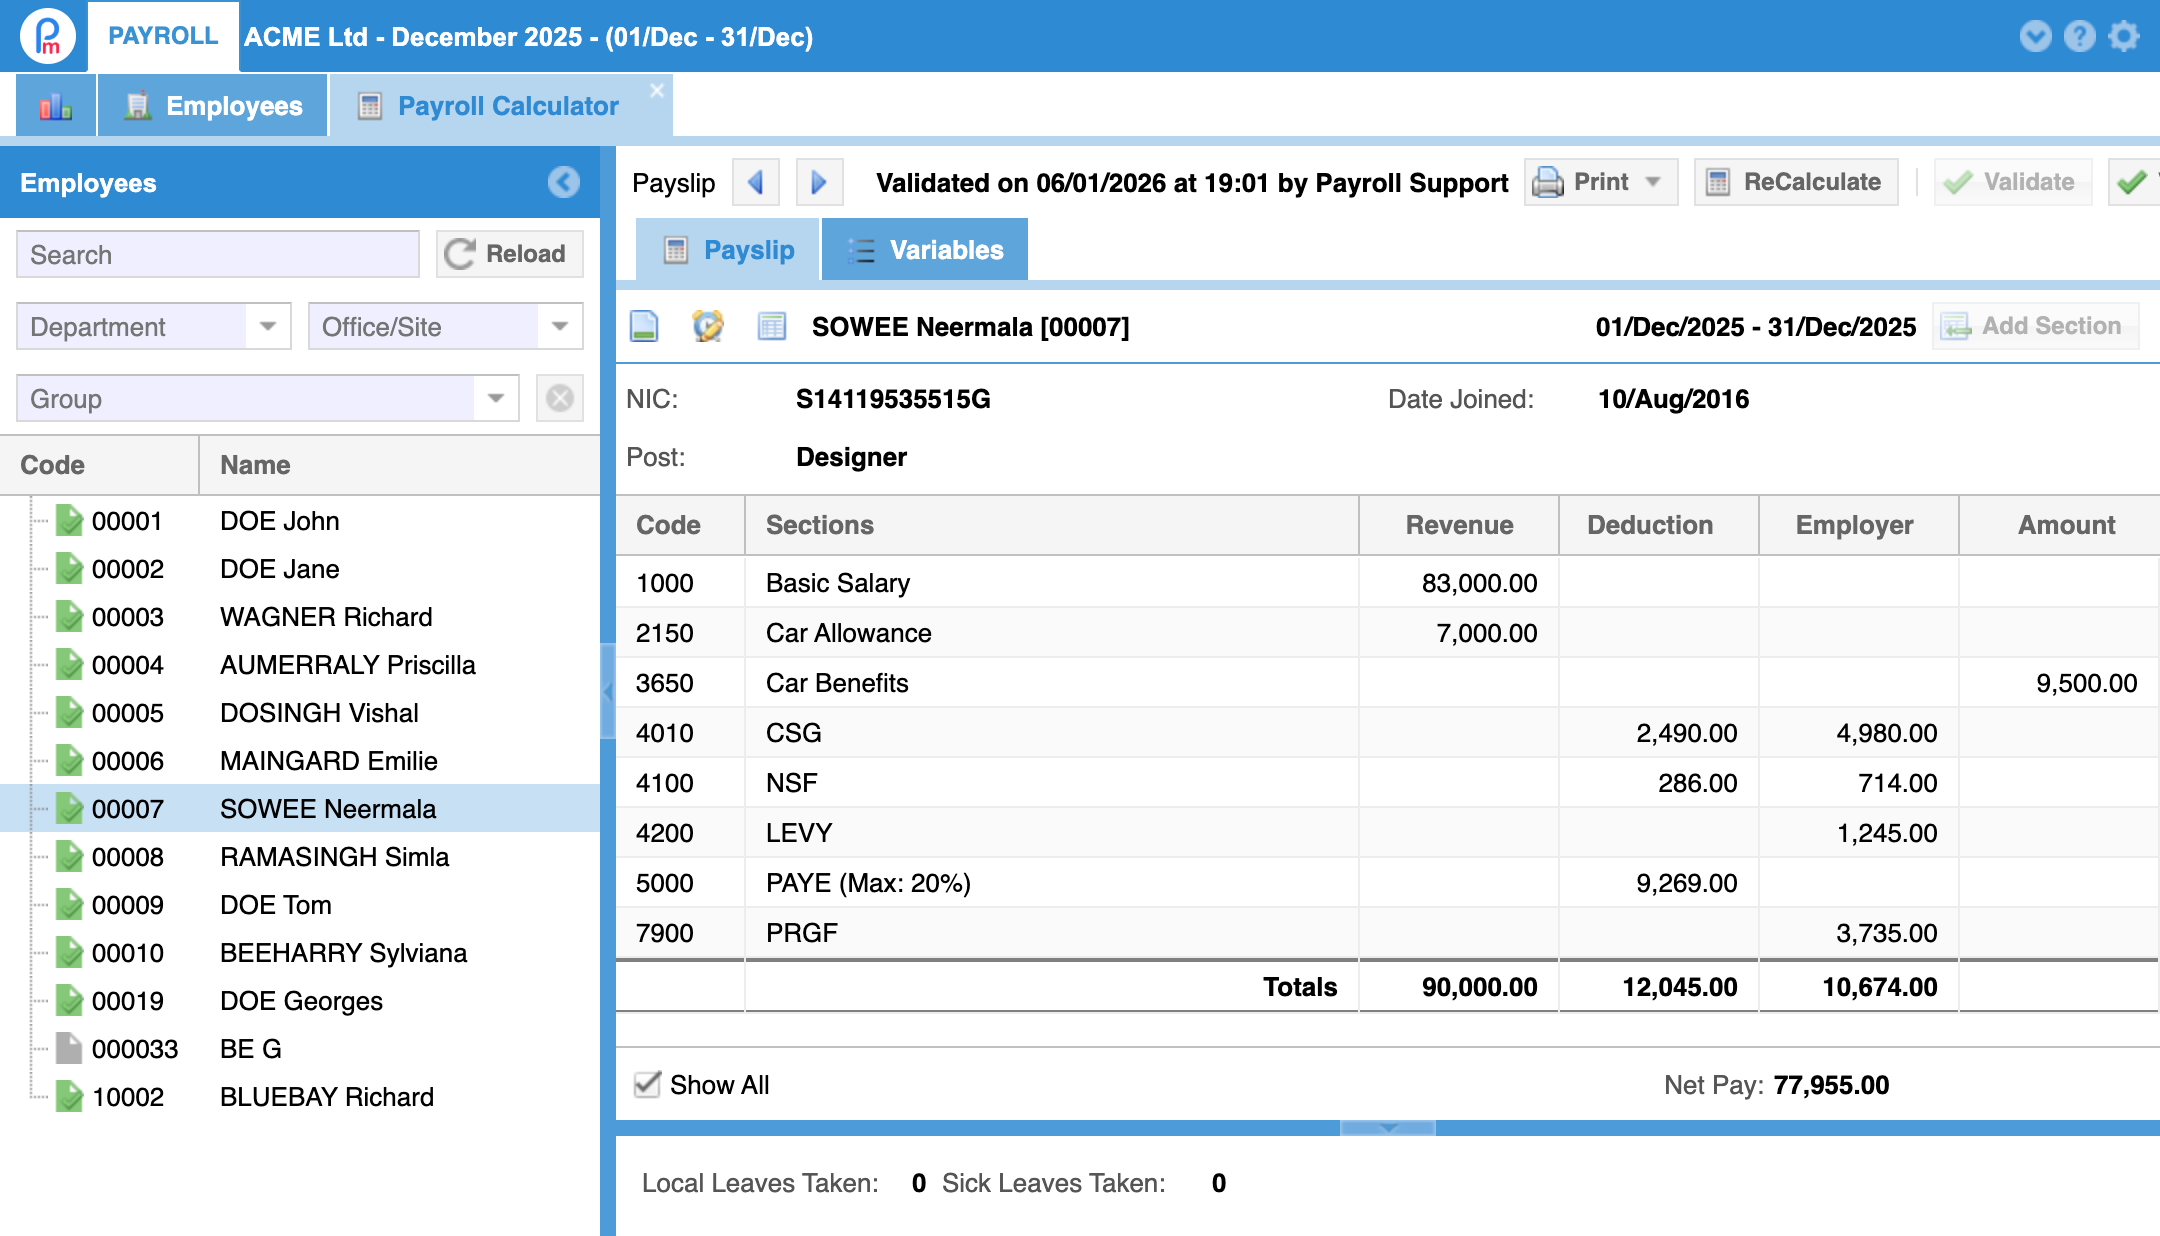
Task: Close the Payroll Calculator tab
Action: pyautogui.click(x=657, y=91)
